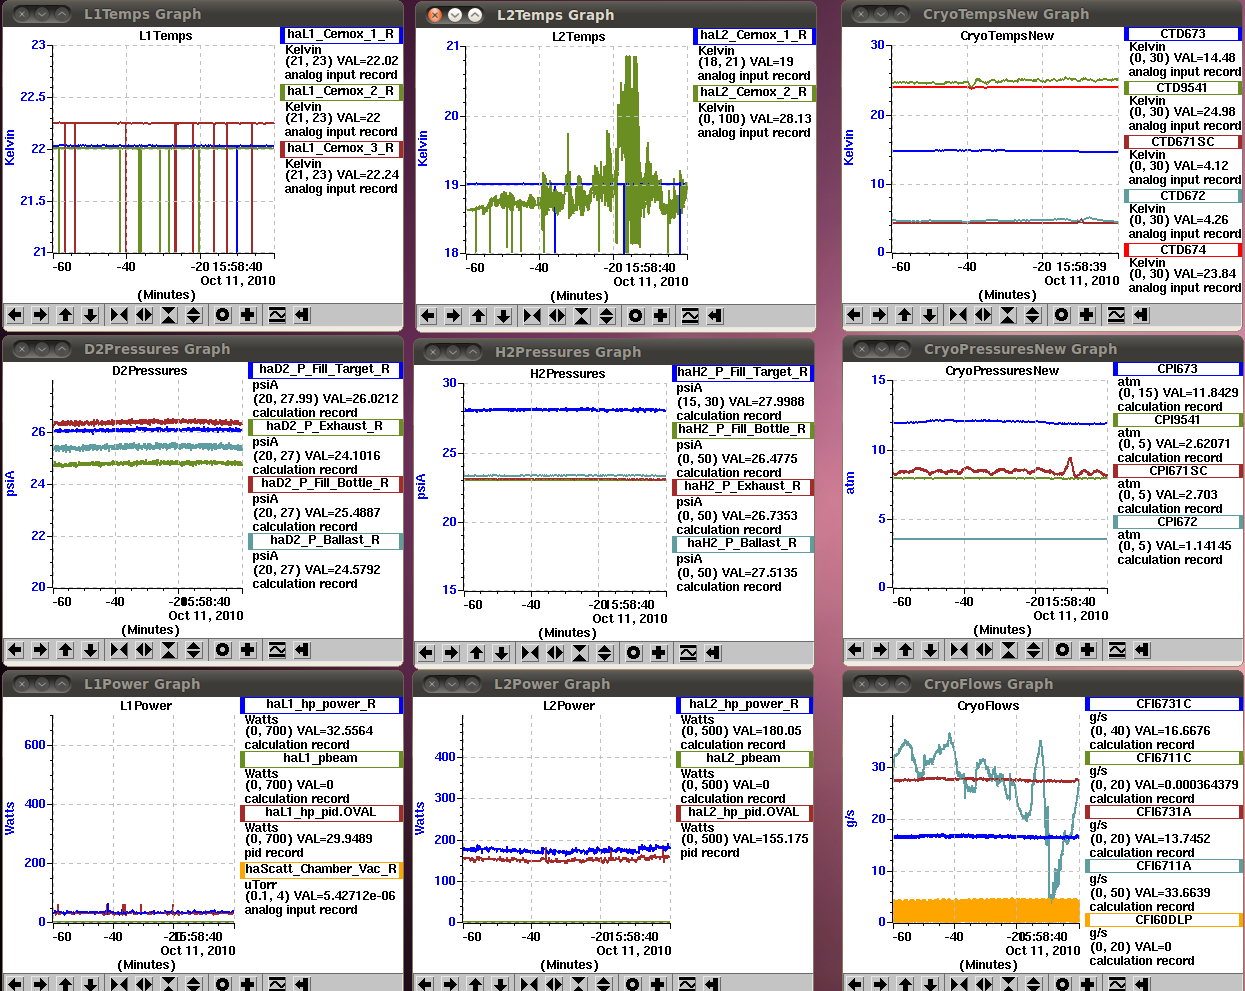Plus icon in D2Pressures Graph toolbar

point(248,650)
